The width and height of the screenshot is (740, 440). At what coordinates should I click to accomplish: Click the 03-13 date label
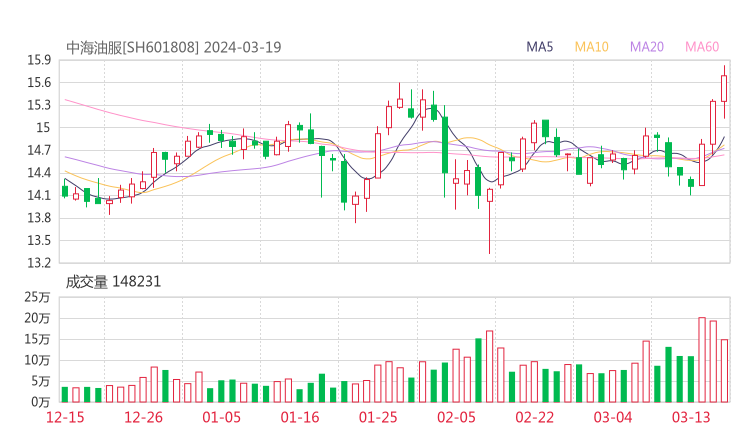tap(691, 417)
